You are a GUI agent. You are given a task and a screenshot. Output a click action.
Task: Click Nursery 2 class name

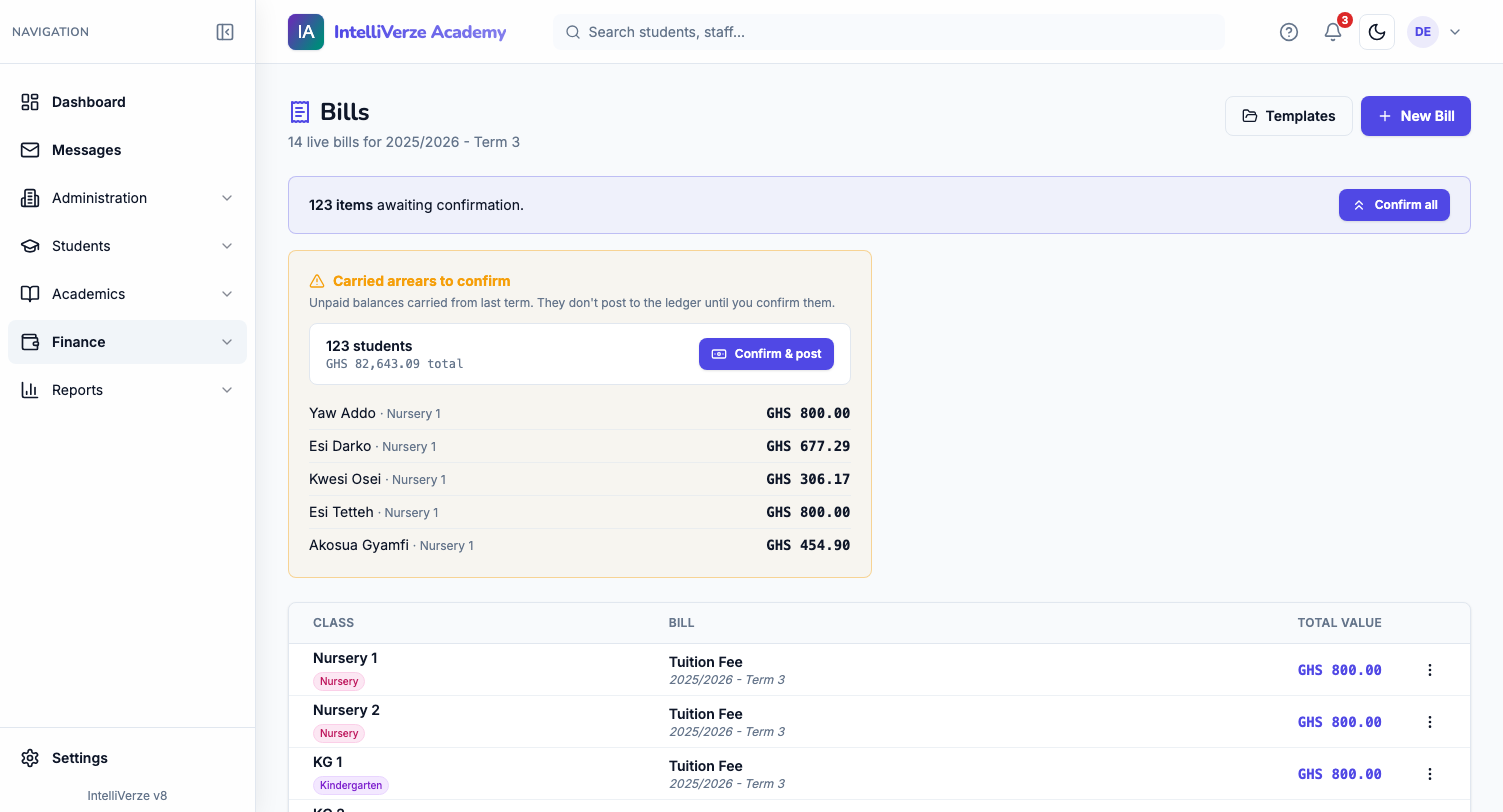[x=346, y=710]
